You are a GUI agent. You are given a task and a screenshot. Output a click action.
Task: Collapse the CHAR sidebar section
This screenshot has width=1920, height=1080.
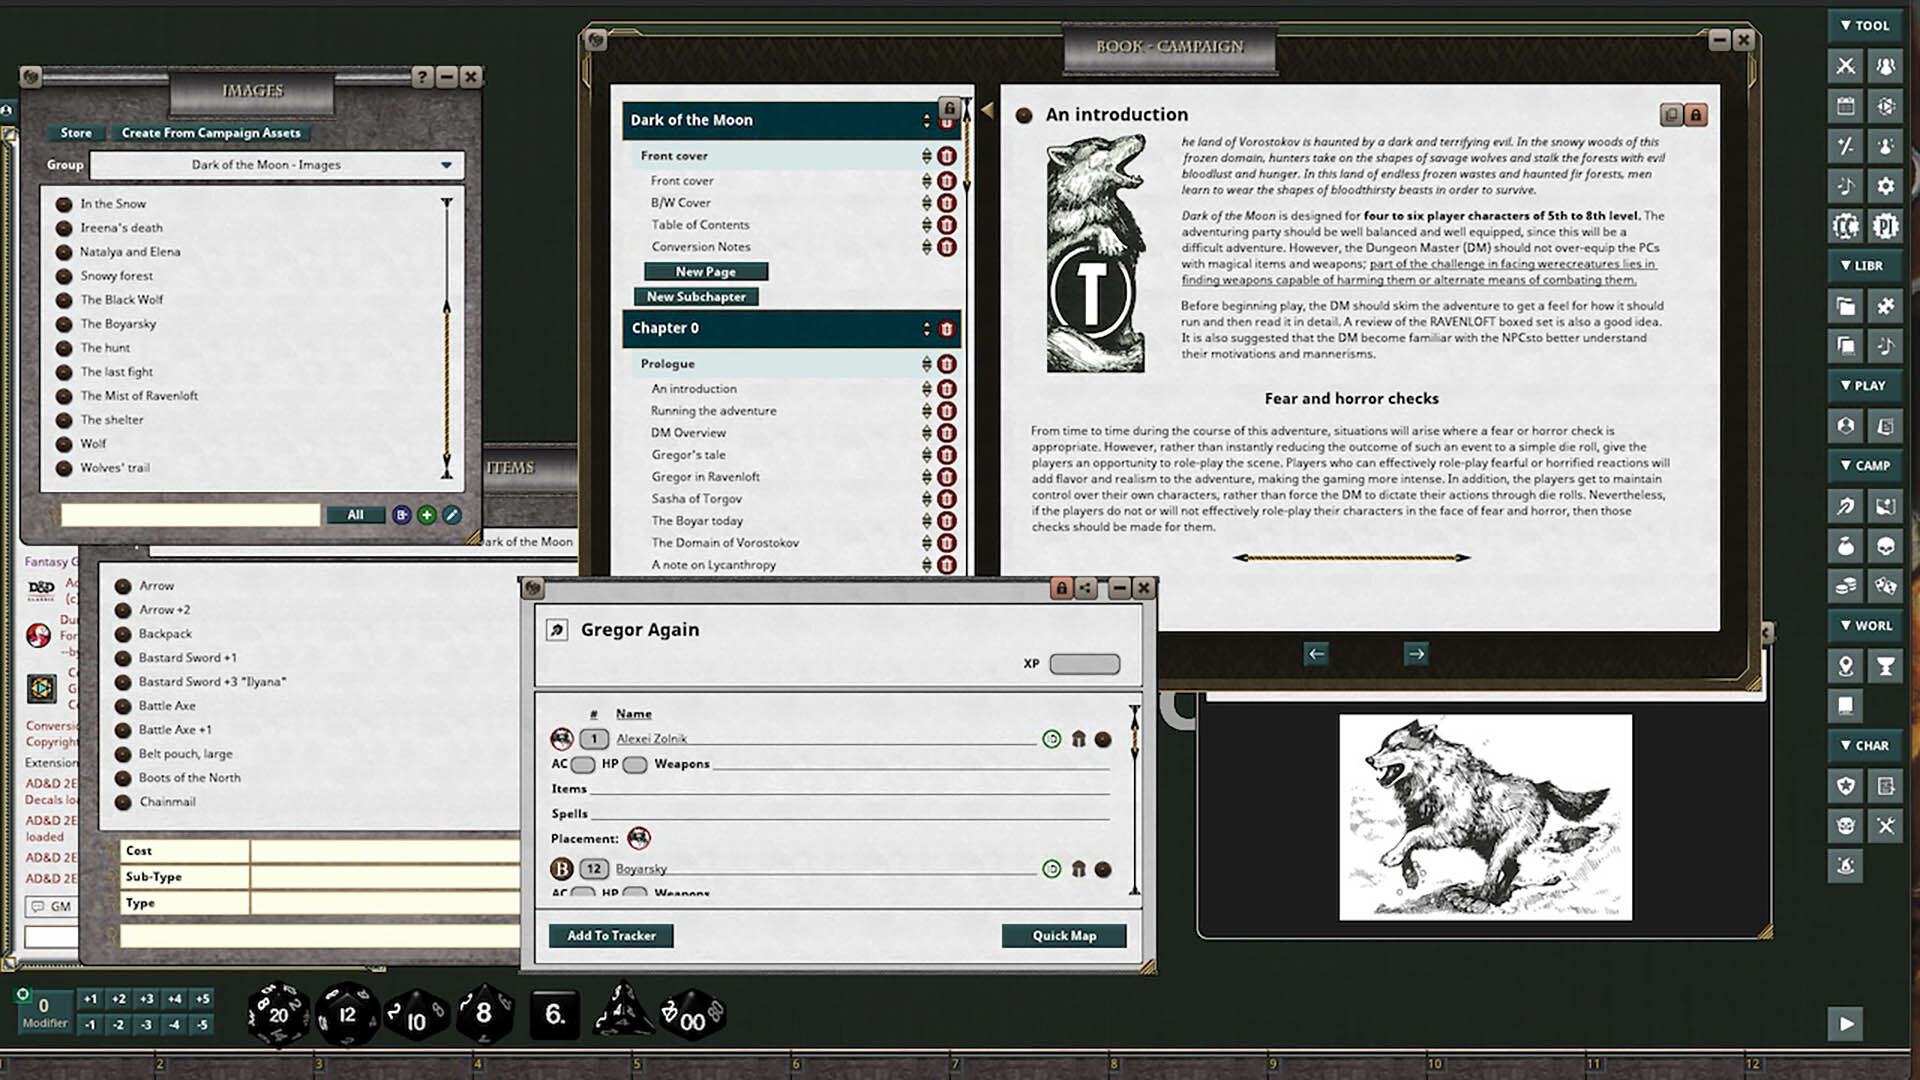tap(1864, 745)
